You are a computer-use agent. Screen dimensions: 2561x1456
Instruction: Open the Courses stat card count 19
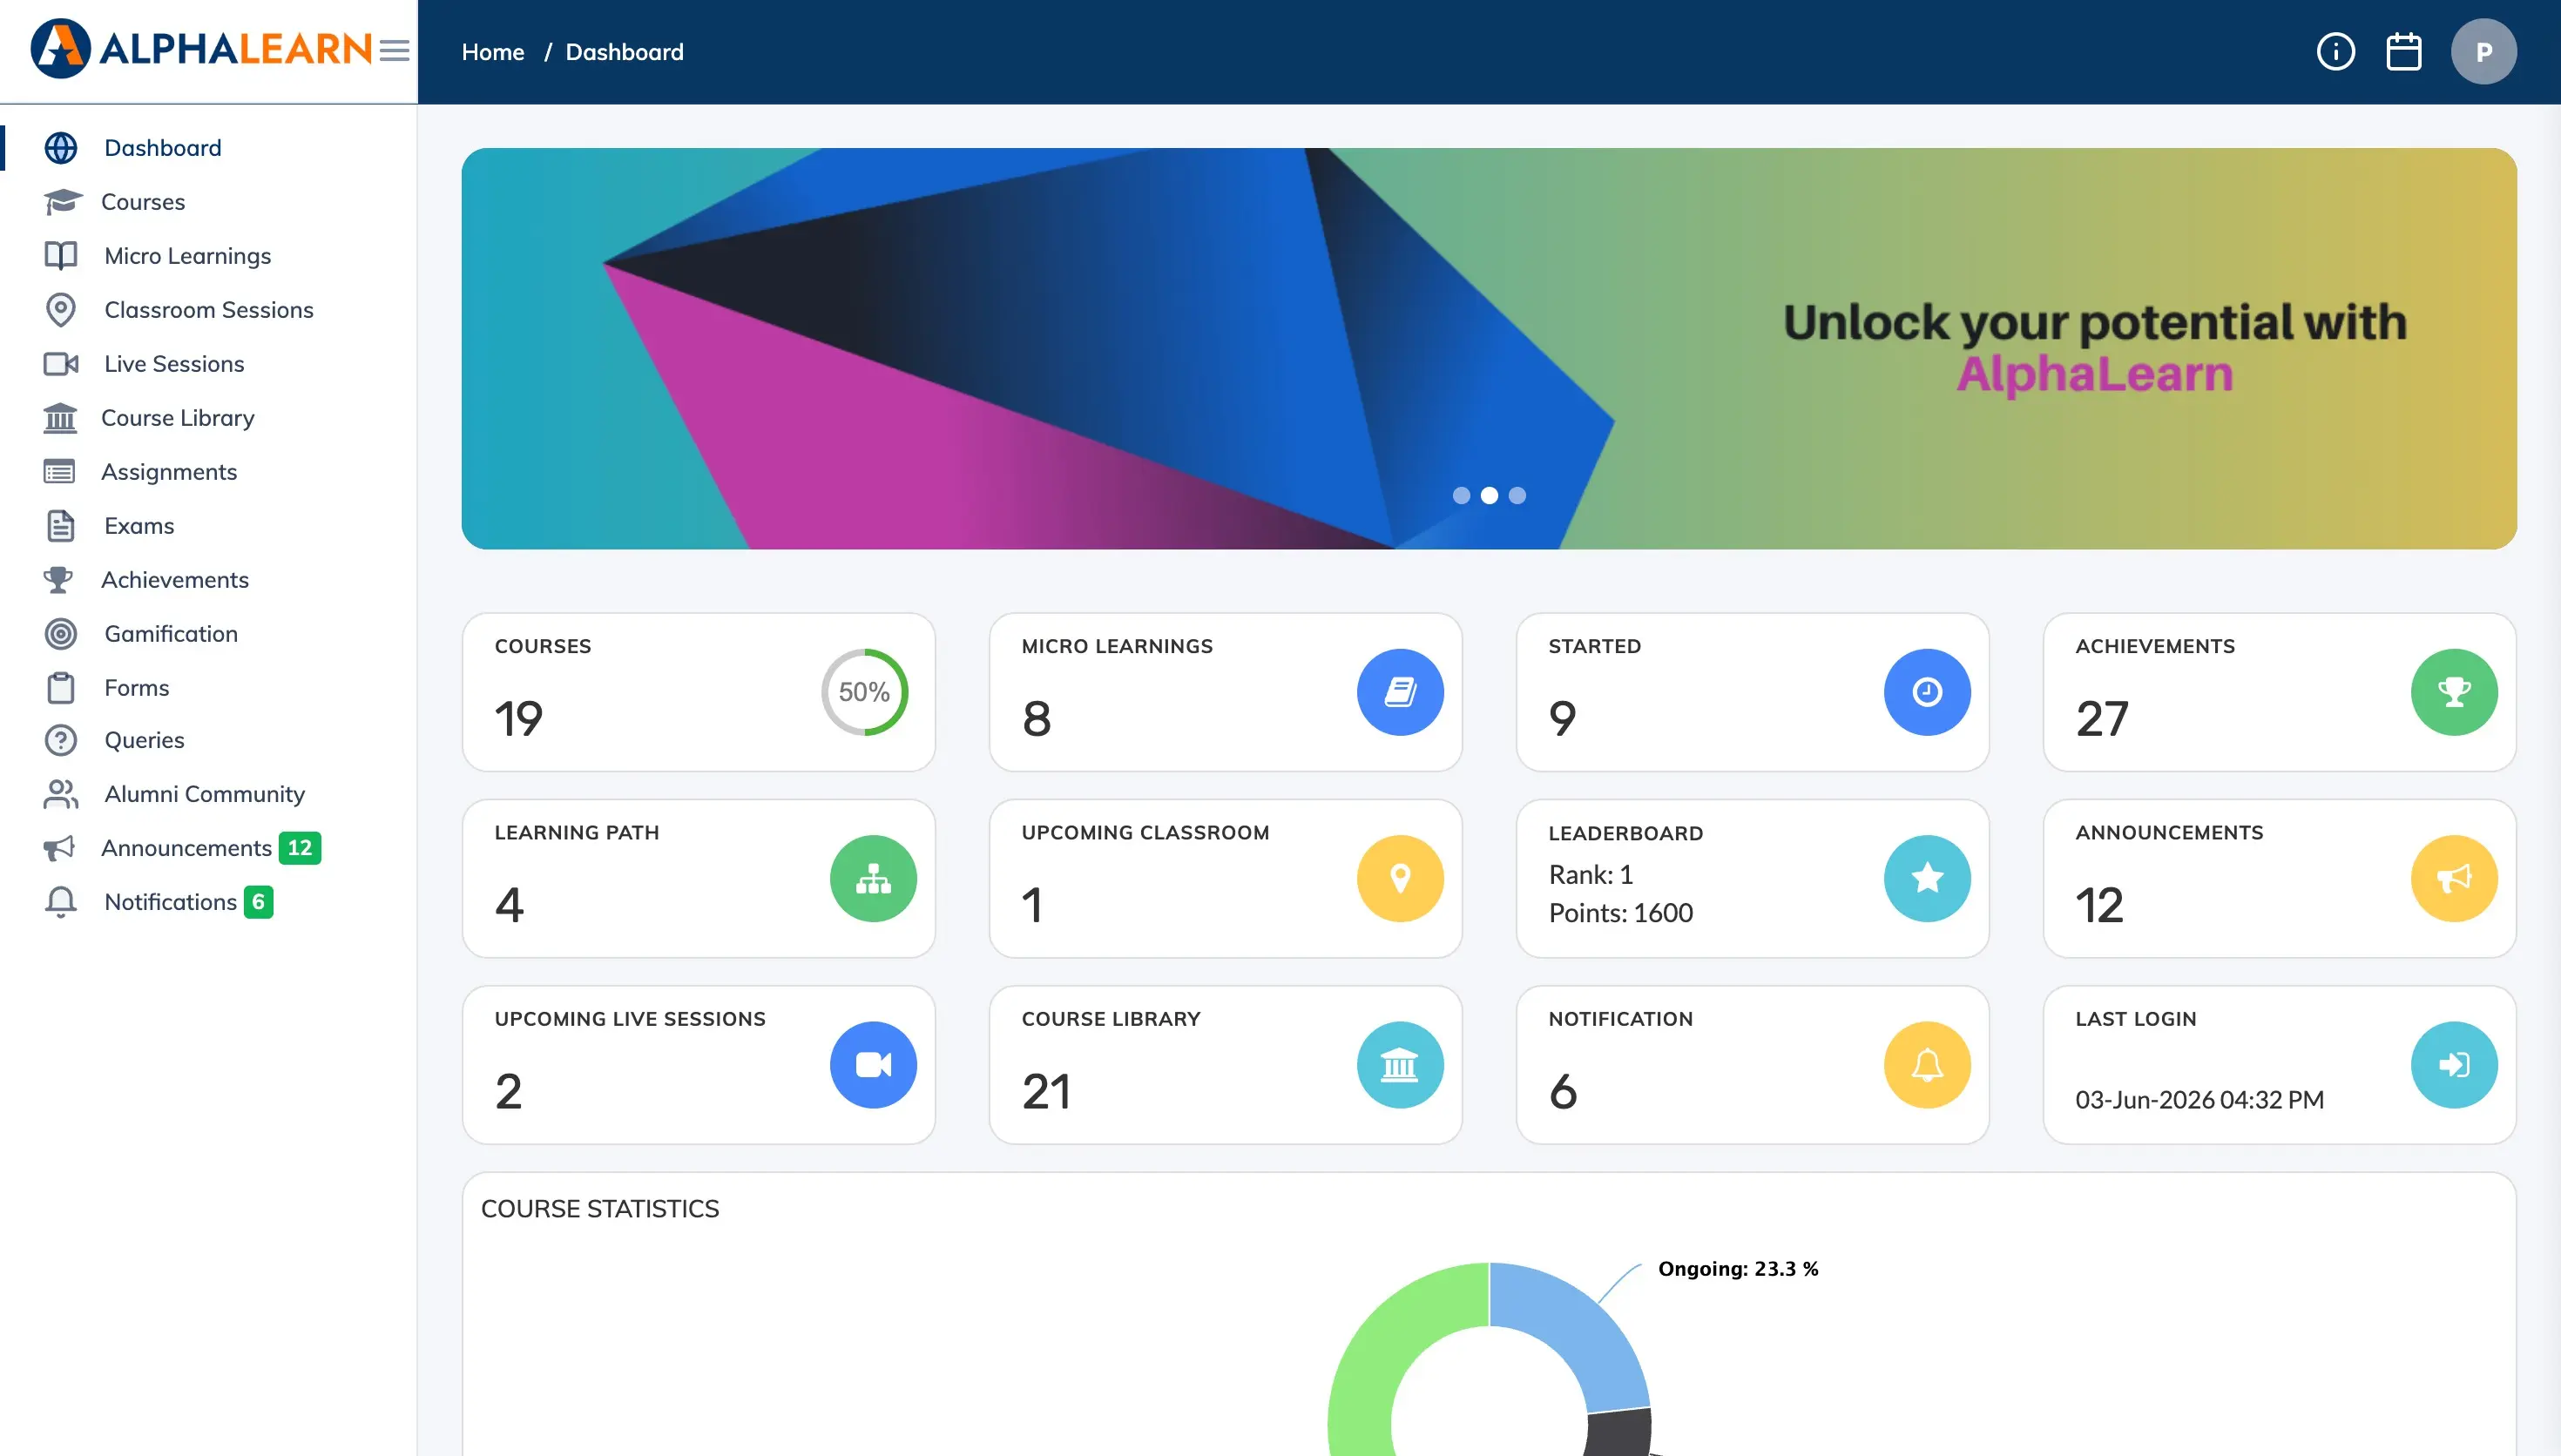tap(519, 719)
